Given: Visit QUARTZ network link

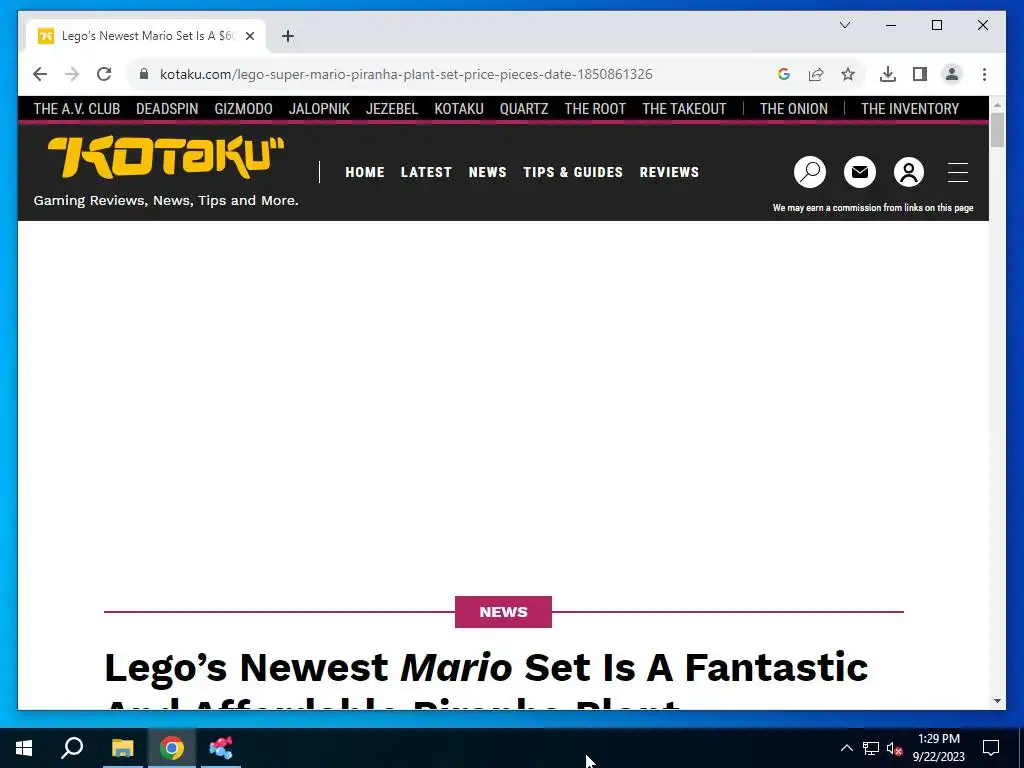Looking at the screenshot, I should pos(524,109).
